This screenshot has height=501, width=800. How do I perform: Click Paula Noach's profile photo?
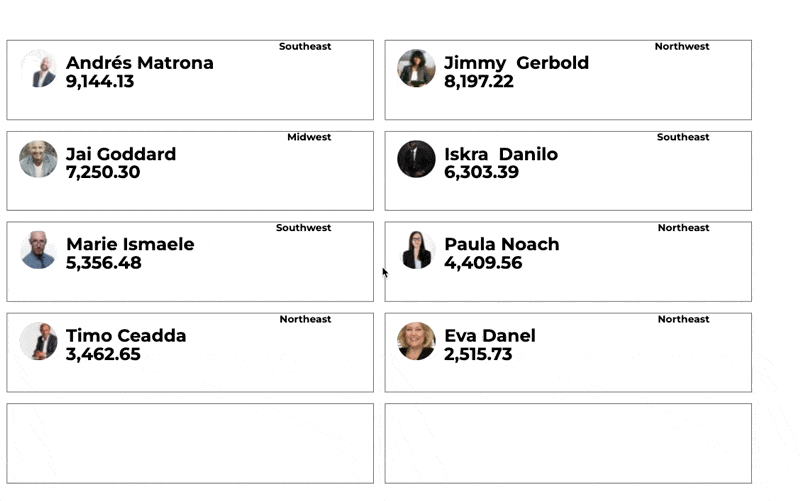coord(416,250)
